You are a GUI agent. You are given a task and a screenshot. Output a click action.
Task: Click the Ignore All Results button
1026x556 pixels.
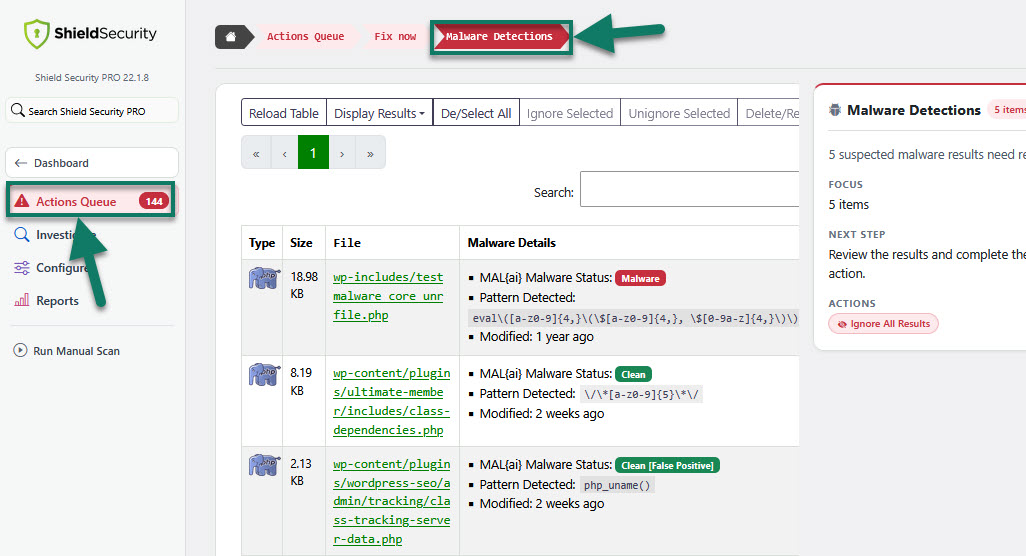[x=883, y=324]
